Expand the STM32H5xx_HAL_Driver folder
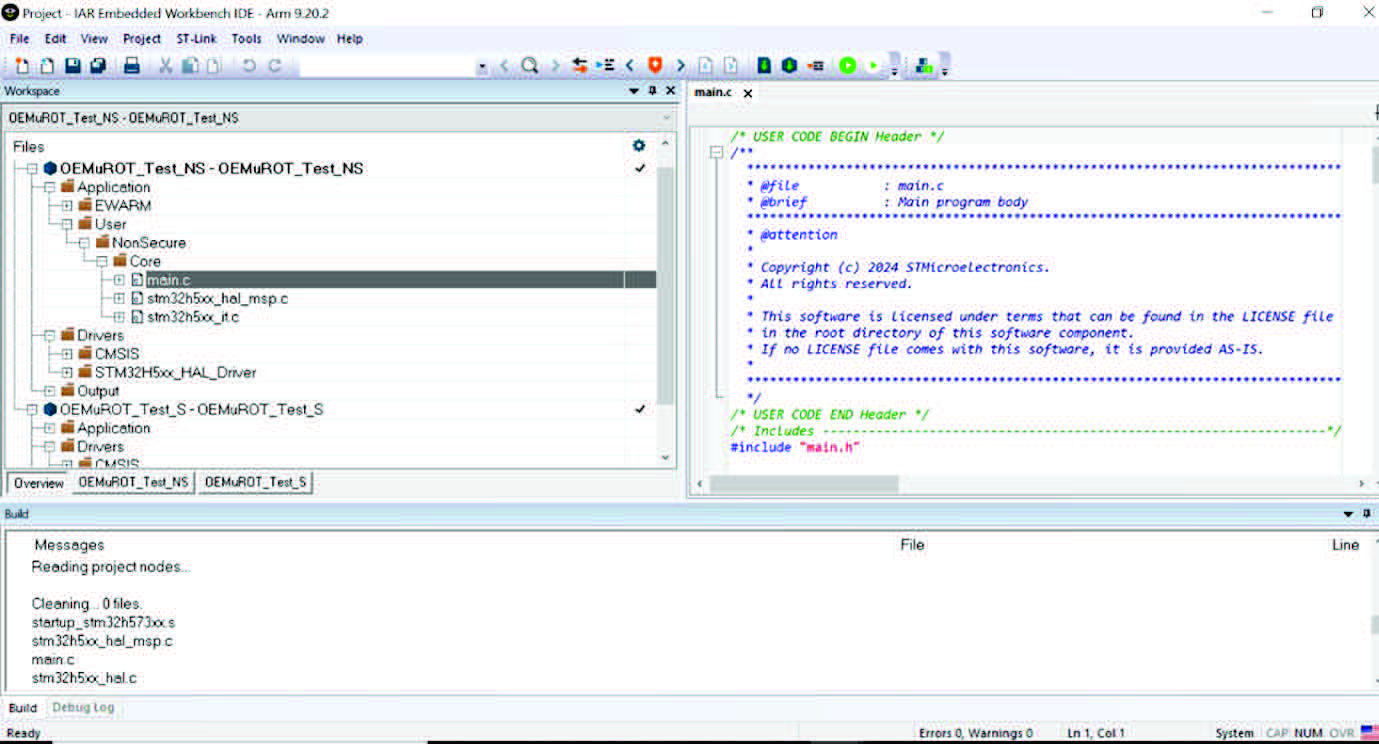Viewport: 1379px width, 744px height. (x=67, y=373)
